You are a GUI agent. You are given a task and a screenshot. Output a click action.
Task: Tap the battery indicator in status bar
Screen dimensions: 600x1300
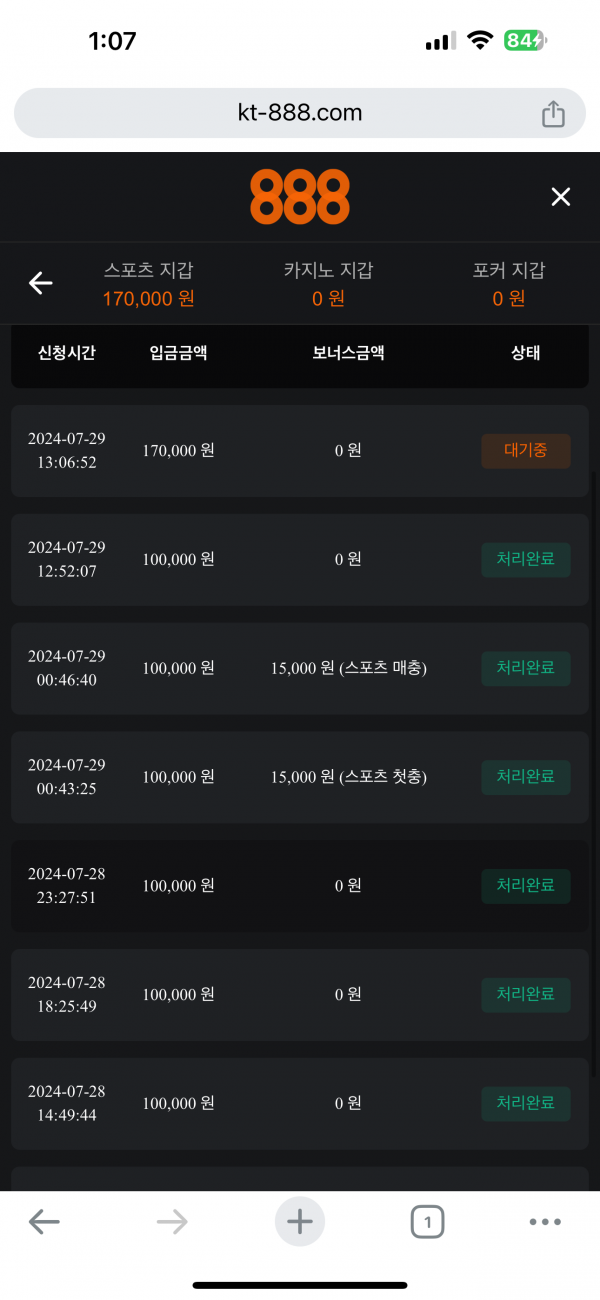[x=525, y=41]
